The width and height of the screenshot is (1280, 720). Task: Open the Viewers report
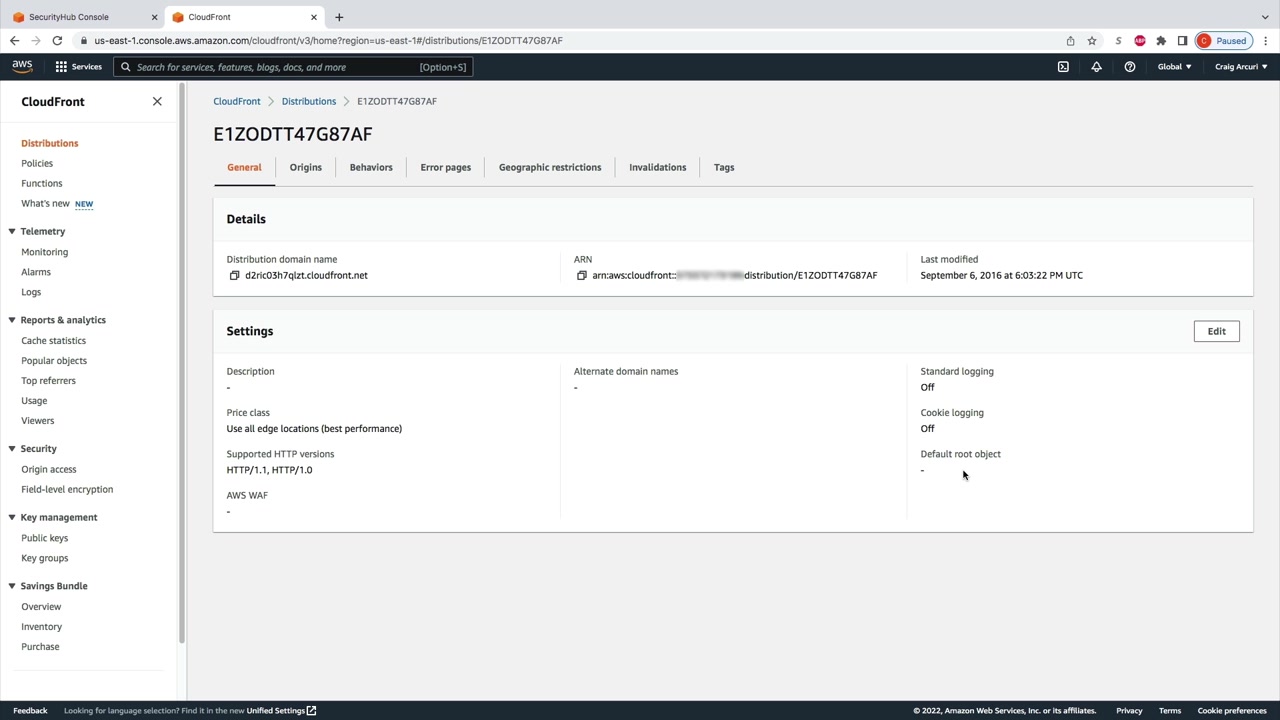pos(38,421)
